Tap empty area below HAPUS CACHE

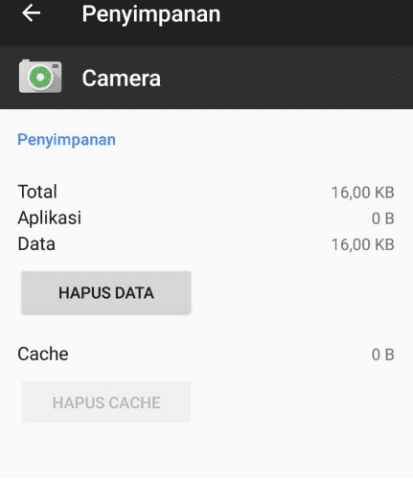[206, 450]
